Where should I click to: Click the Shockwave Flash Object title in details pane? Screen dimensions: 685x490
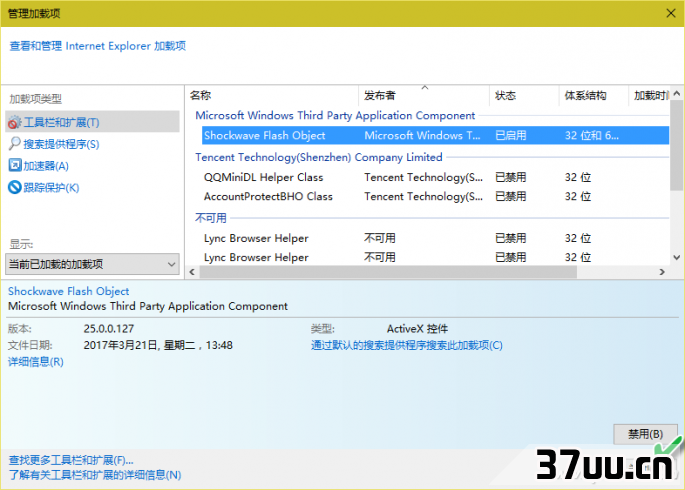click(x=69, y=291)
